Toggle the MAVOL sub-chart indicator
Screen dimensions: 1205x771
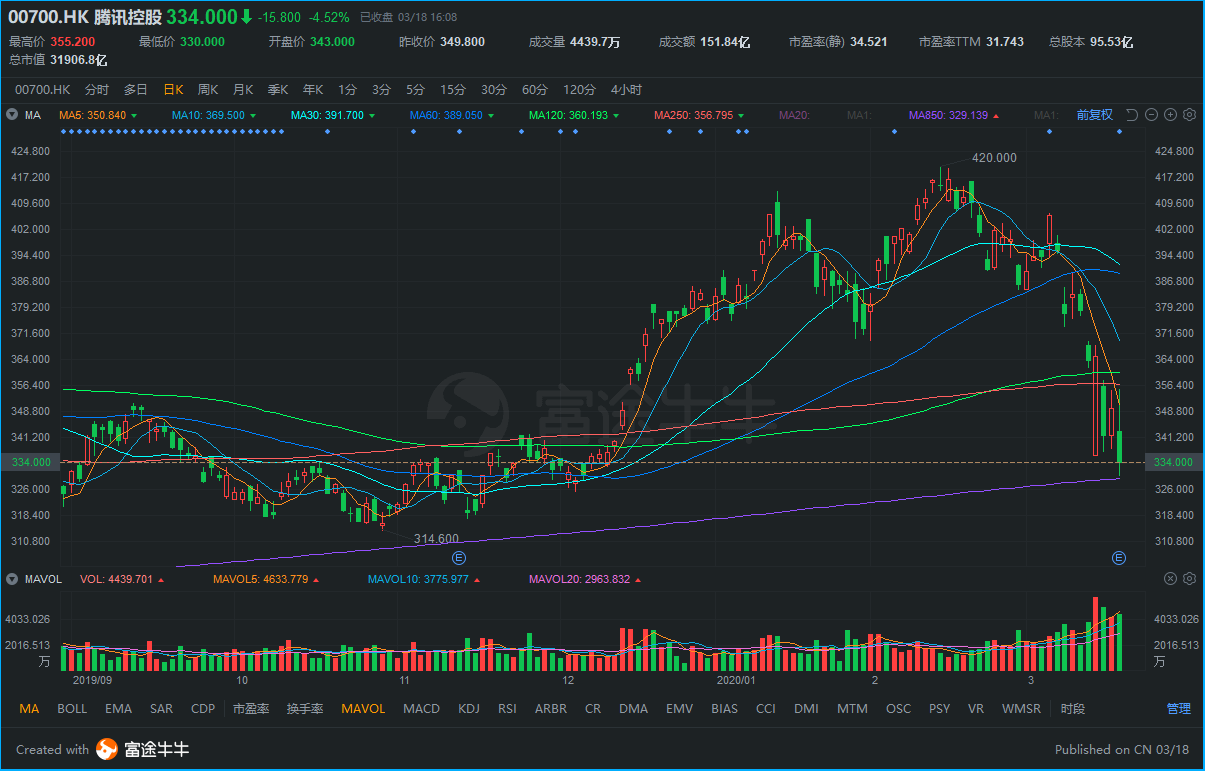click(363, 709)
